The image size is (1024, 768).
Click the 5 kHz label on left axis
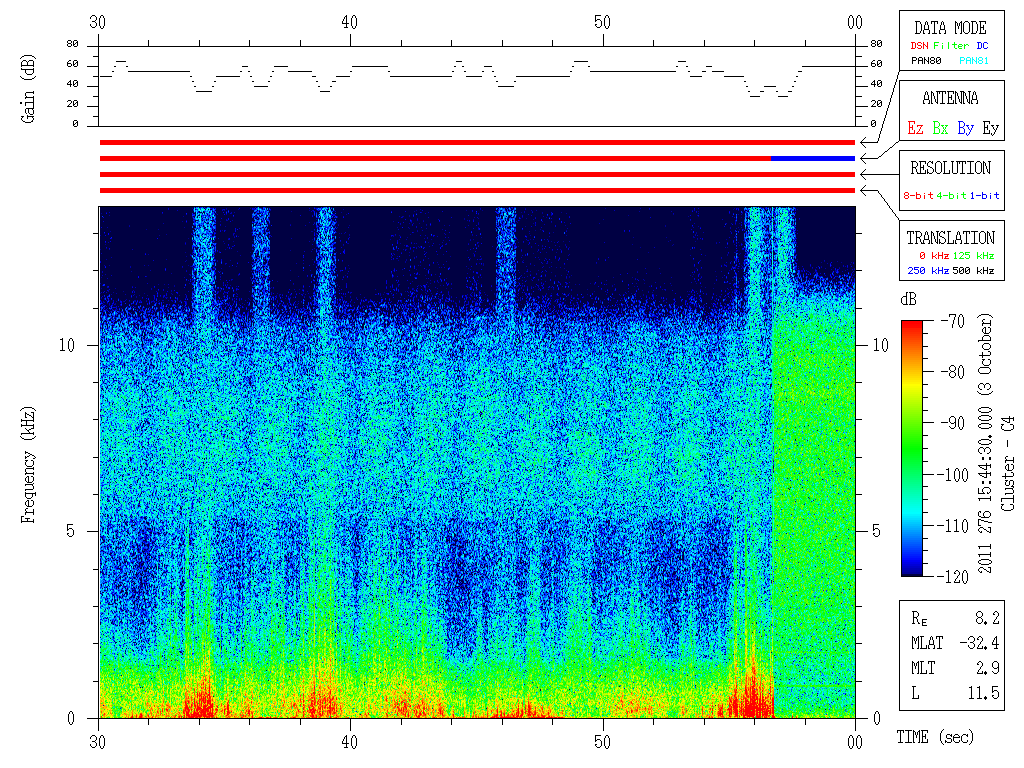pyautogui.click(x=71, y=531)
